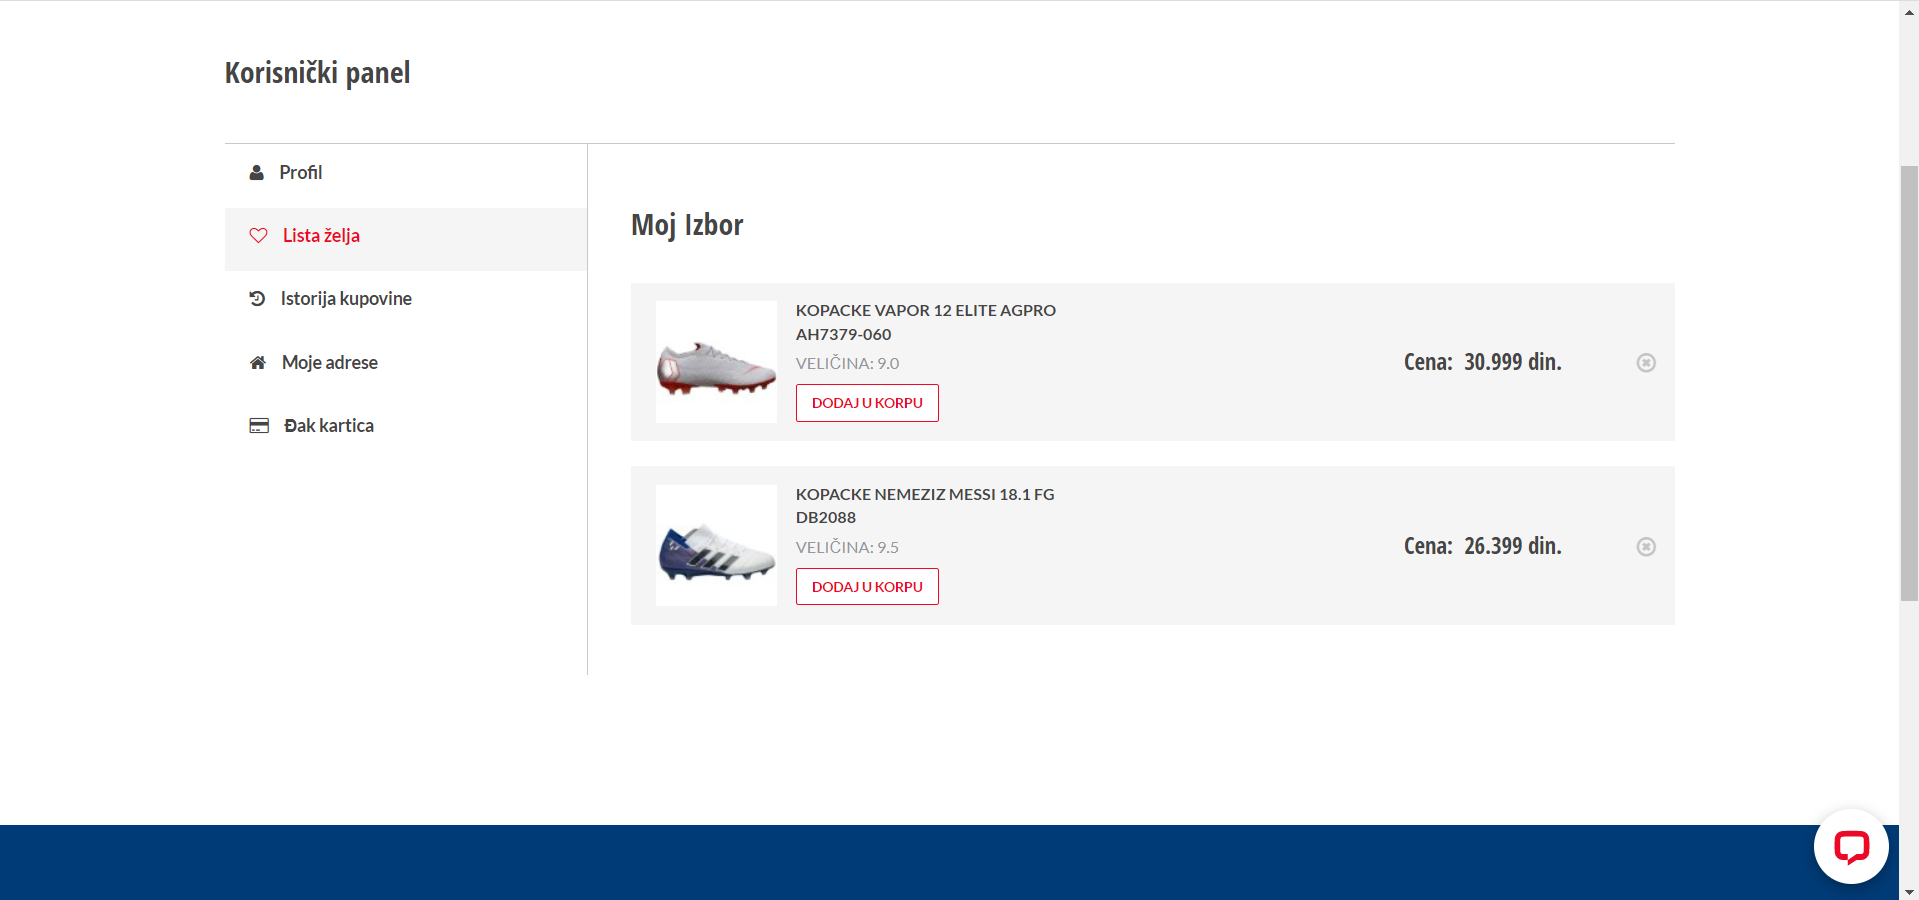Screen dimensions: 1919x900
Task: Remove Vapor 12 Elite from wishlist
Action: [x=1645, y=363]
